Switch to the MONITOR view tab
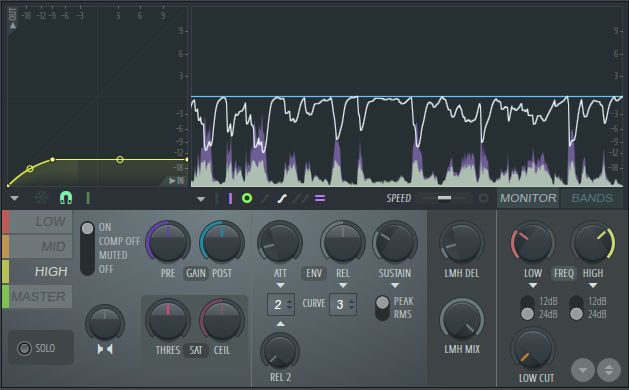Image resolution: width=629 pixels, height=390 pixels. point(528,198)
